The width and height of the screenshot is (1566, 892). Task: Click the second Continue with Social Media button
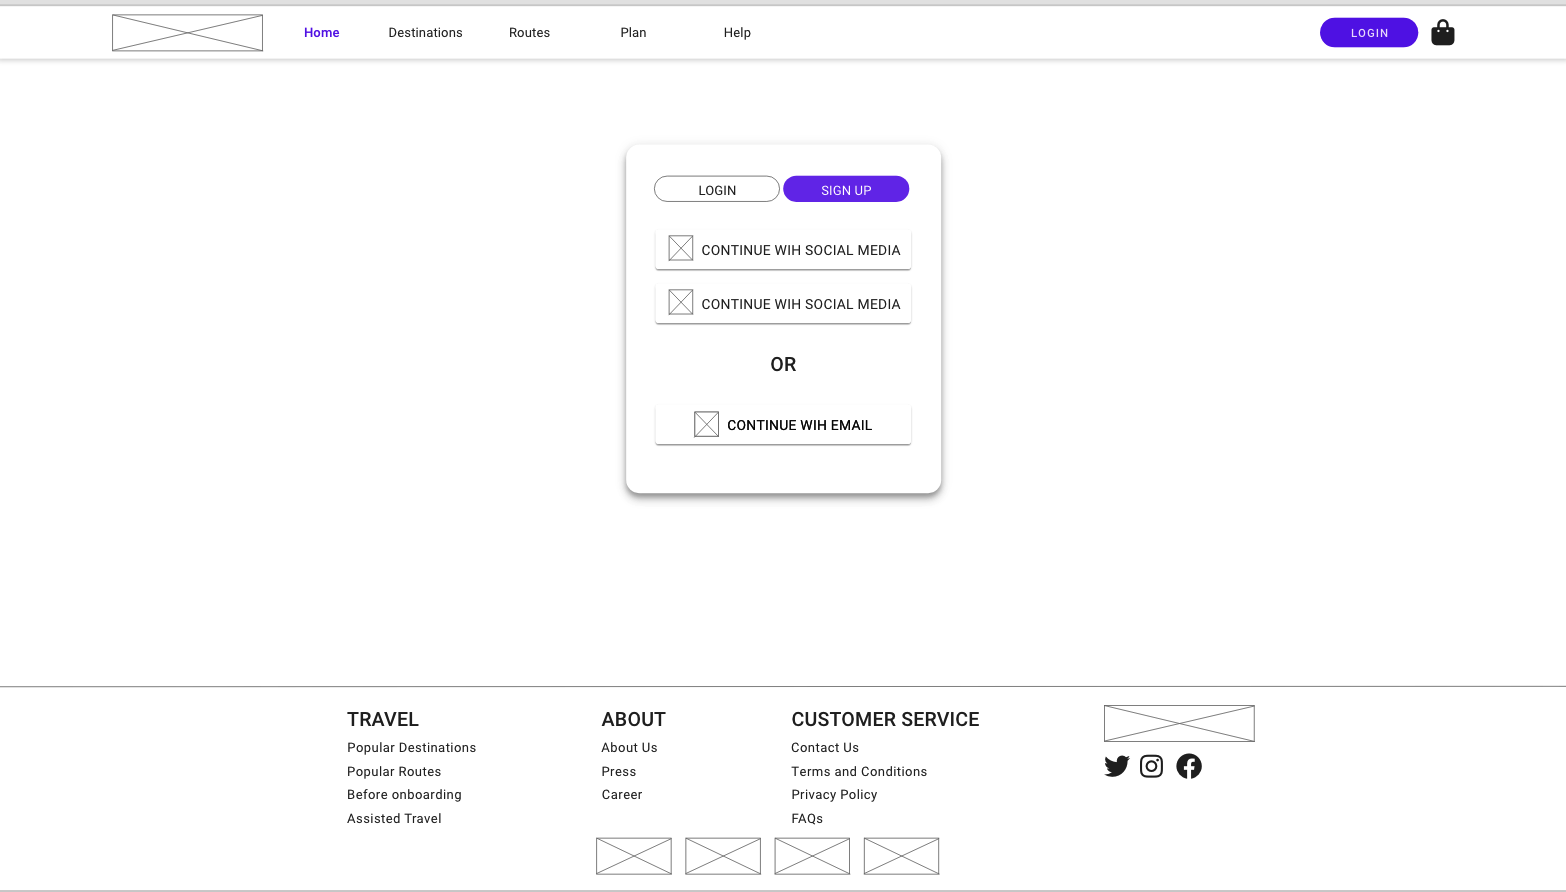click(x=783, y=303)
